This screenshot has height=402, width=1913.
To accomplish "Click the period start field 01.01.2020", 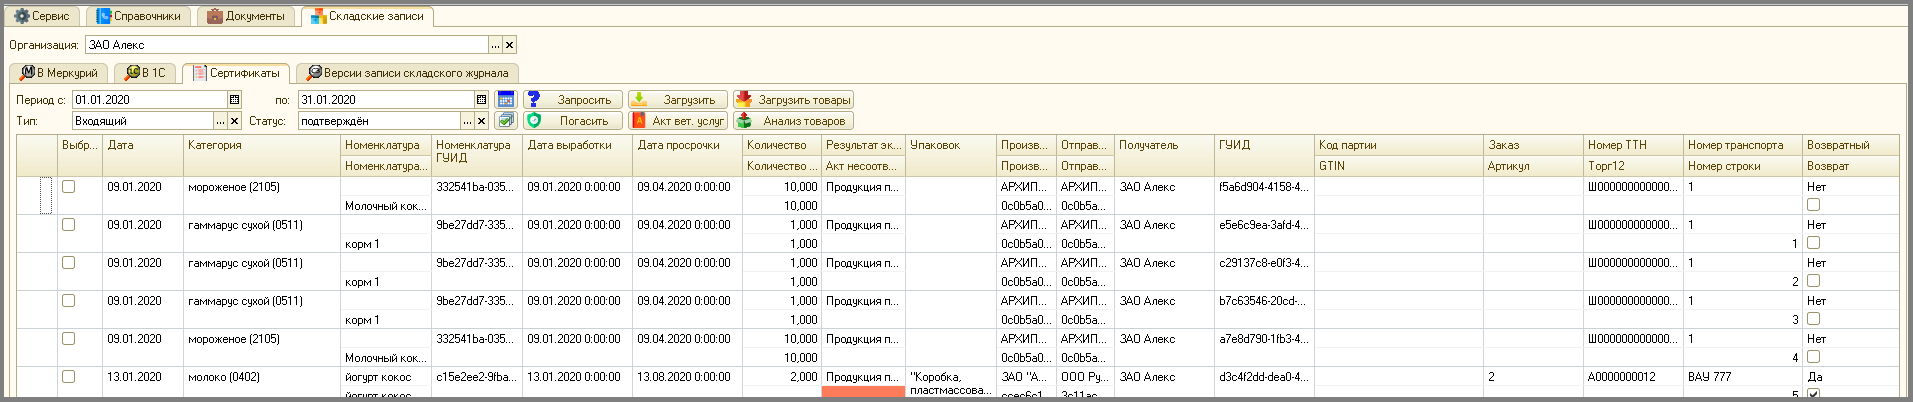I will (150, 100).
